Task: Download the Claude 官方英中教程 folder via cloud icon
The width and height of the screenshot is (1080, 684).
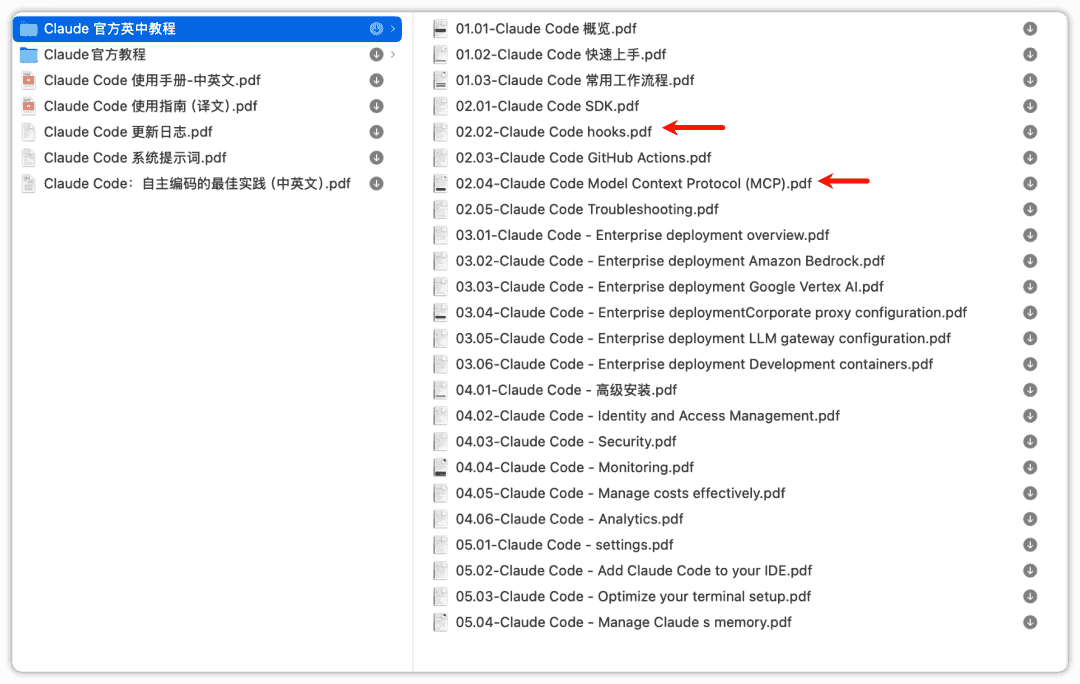Action: coord(377,29)
